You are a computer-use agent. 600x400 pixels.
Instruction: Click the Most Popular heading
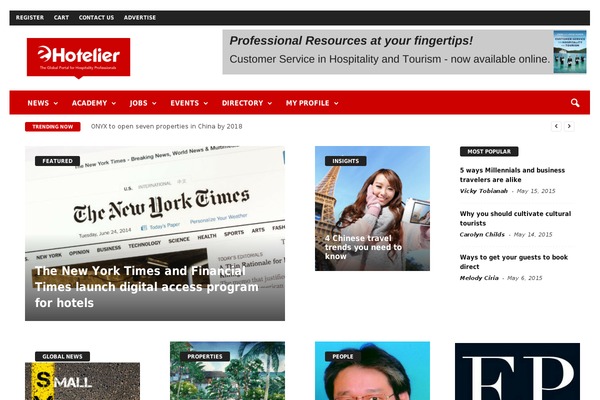[489, 152]
